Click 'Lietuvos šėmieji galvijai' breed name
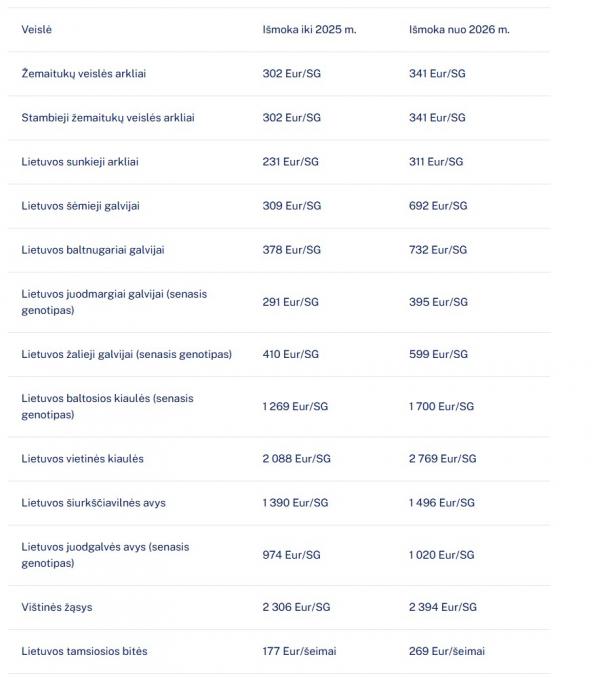The width and height of the screenshot is (600, 678). pos(81,206)
